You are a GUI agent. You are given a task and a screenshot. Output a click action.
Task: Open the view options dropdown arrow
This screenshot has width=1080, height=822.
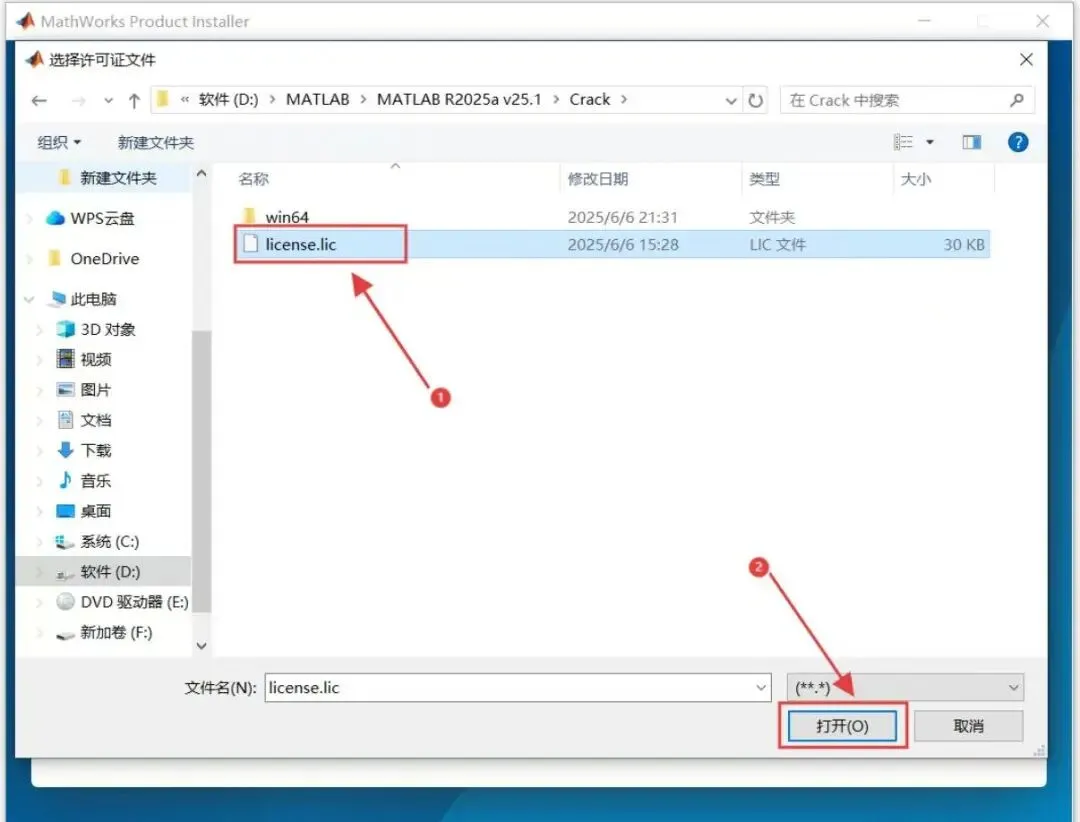(x=929, y=142)
